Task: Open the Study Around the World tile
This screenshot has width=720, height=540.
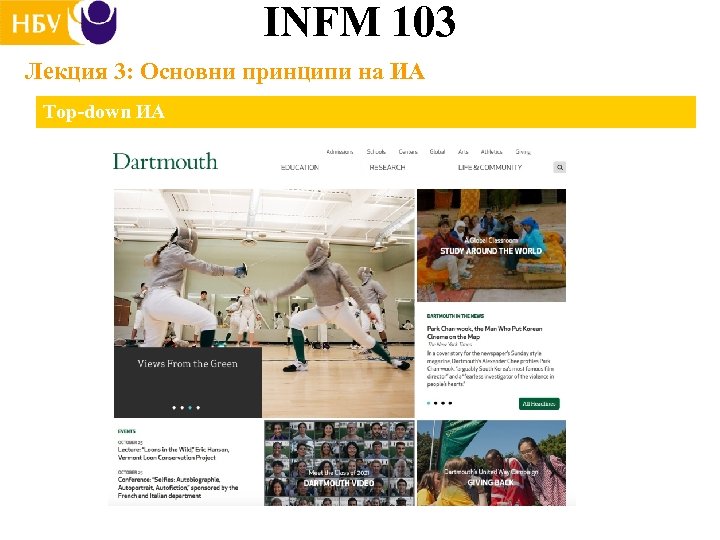Action: 491,245
